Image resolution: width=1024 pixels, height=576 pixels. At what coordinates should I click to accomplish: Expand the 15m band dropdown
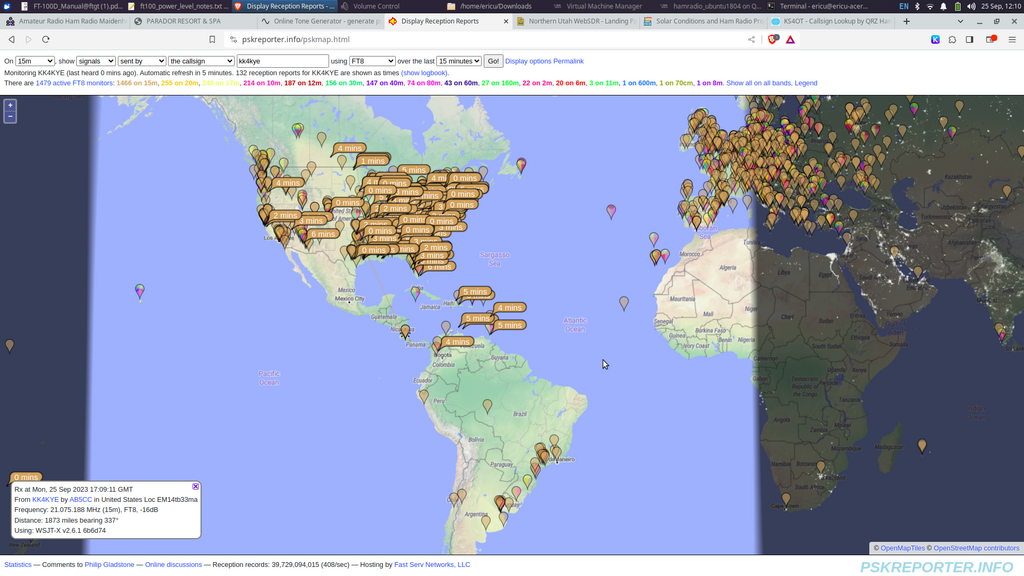[x=35, y=61]
